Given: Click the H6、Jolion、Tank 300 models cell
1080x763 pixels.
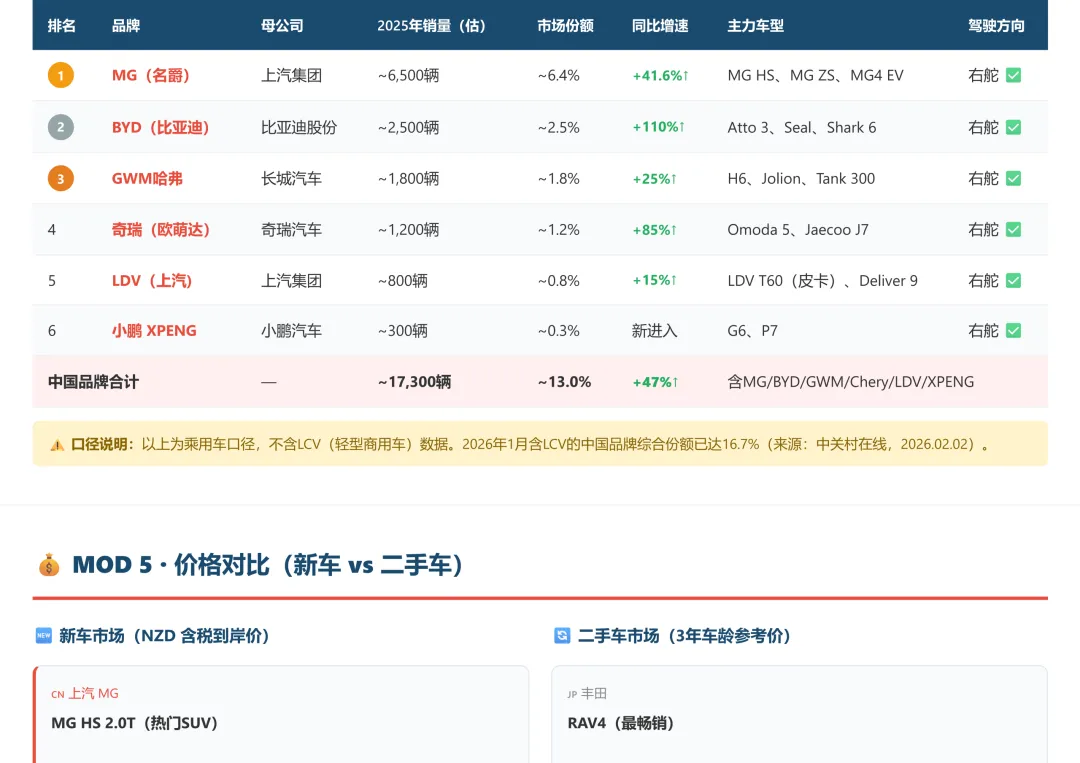Looking at the screenshot, I should (x=801, y=179).
